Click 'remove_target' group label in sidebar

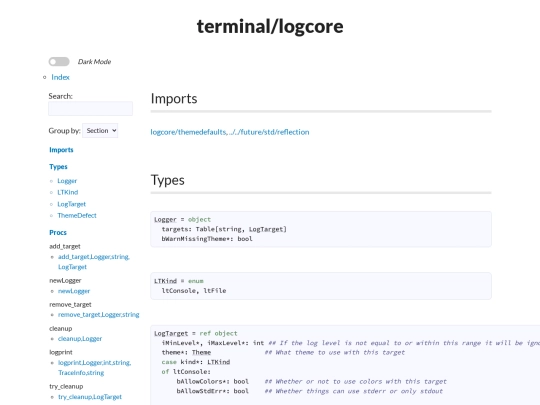70,304
